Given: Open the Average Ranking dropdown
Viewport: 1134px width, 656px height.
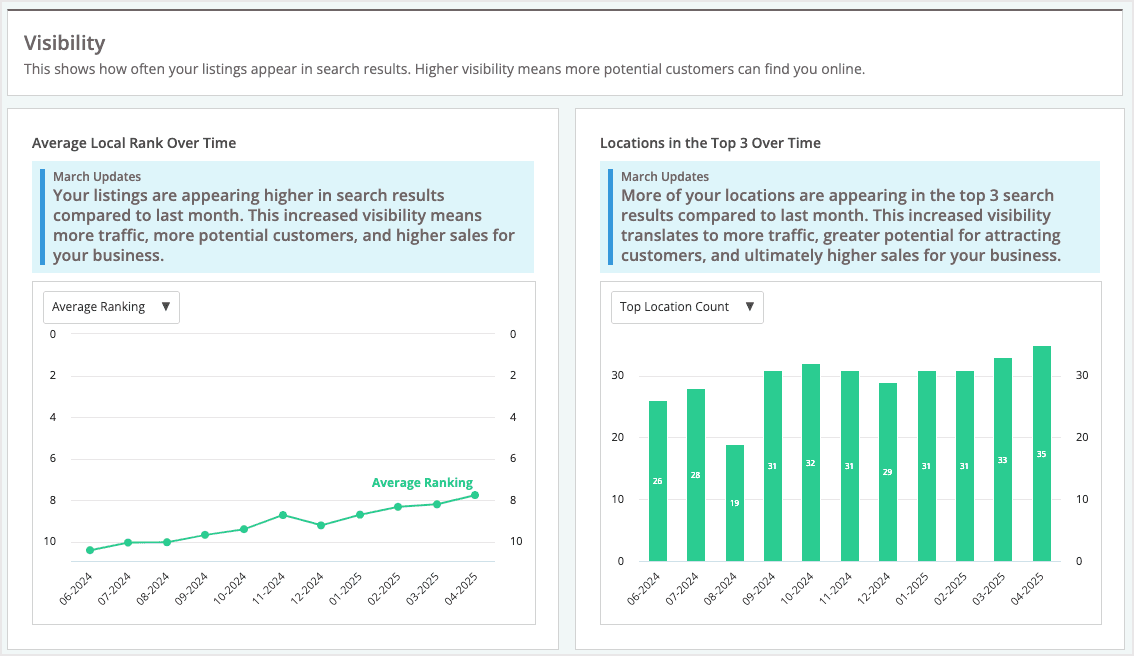Looking at the screenshot, I should [111, 307].
